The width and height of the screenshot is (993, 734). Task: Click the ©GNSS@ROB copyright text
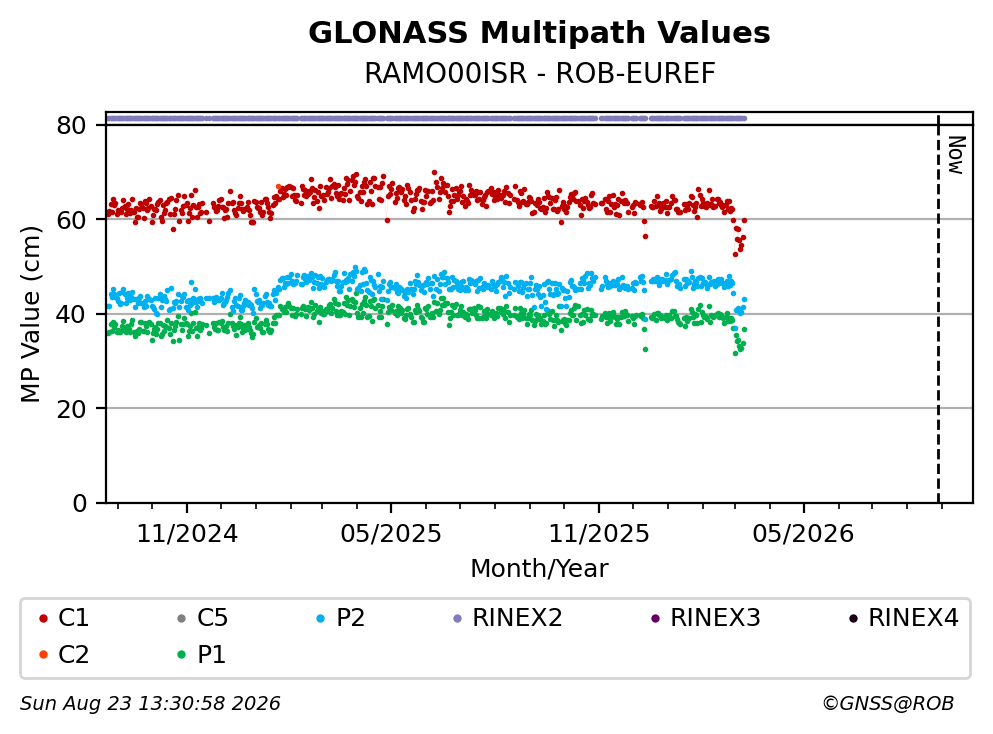[888, 704]
